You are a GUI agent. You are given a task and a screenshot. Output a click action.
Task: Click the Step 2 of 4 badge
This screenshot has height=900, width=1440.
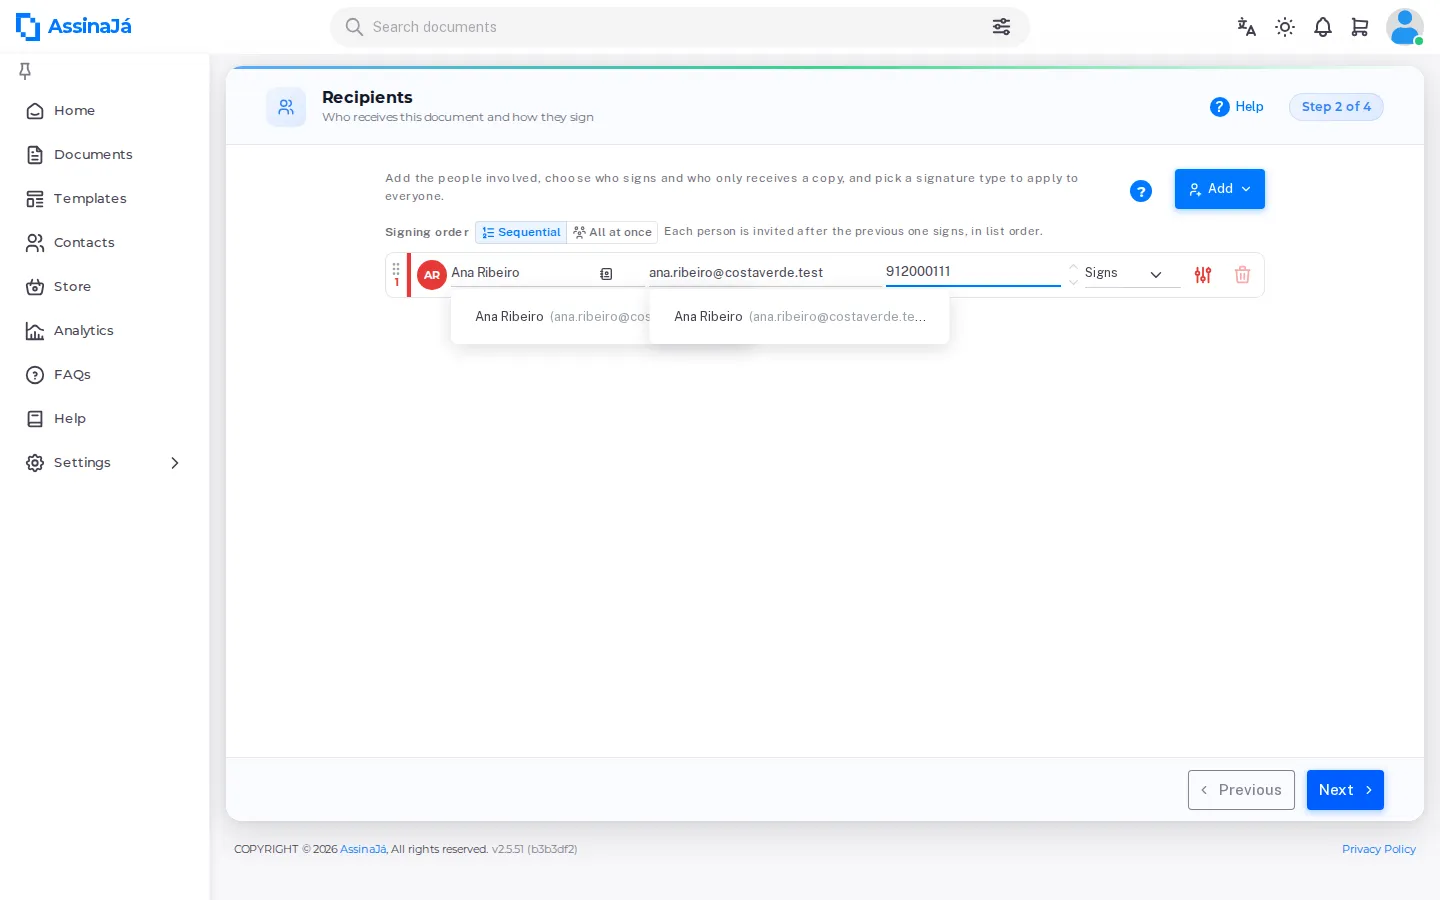point(1336,107)
